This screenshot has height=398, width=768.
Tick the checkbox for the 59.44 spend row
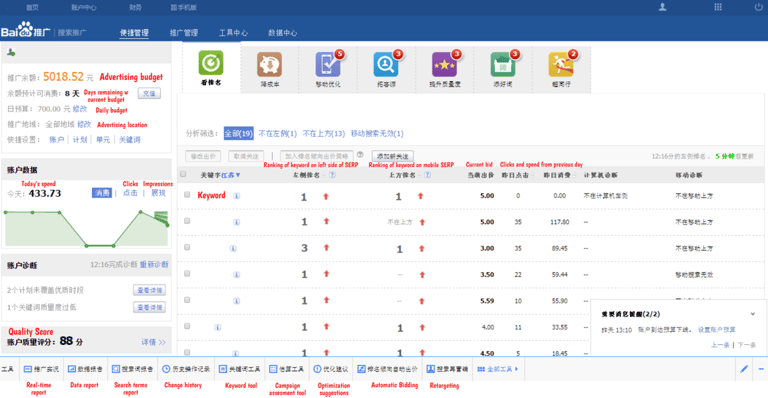(x=187, y=274)
